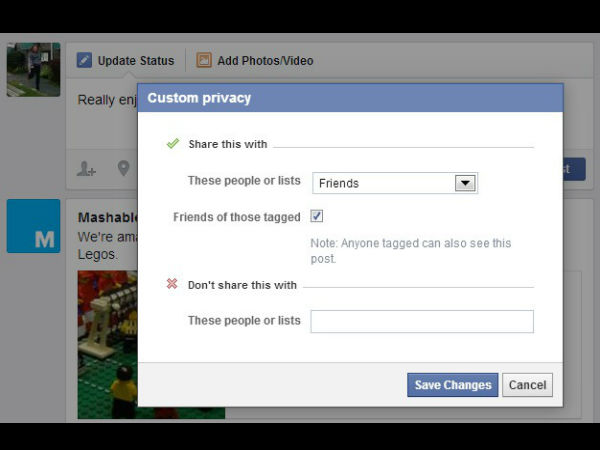The image size is (600, 450).
Task: Click the location pin icon
Action: (123, 168)
